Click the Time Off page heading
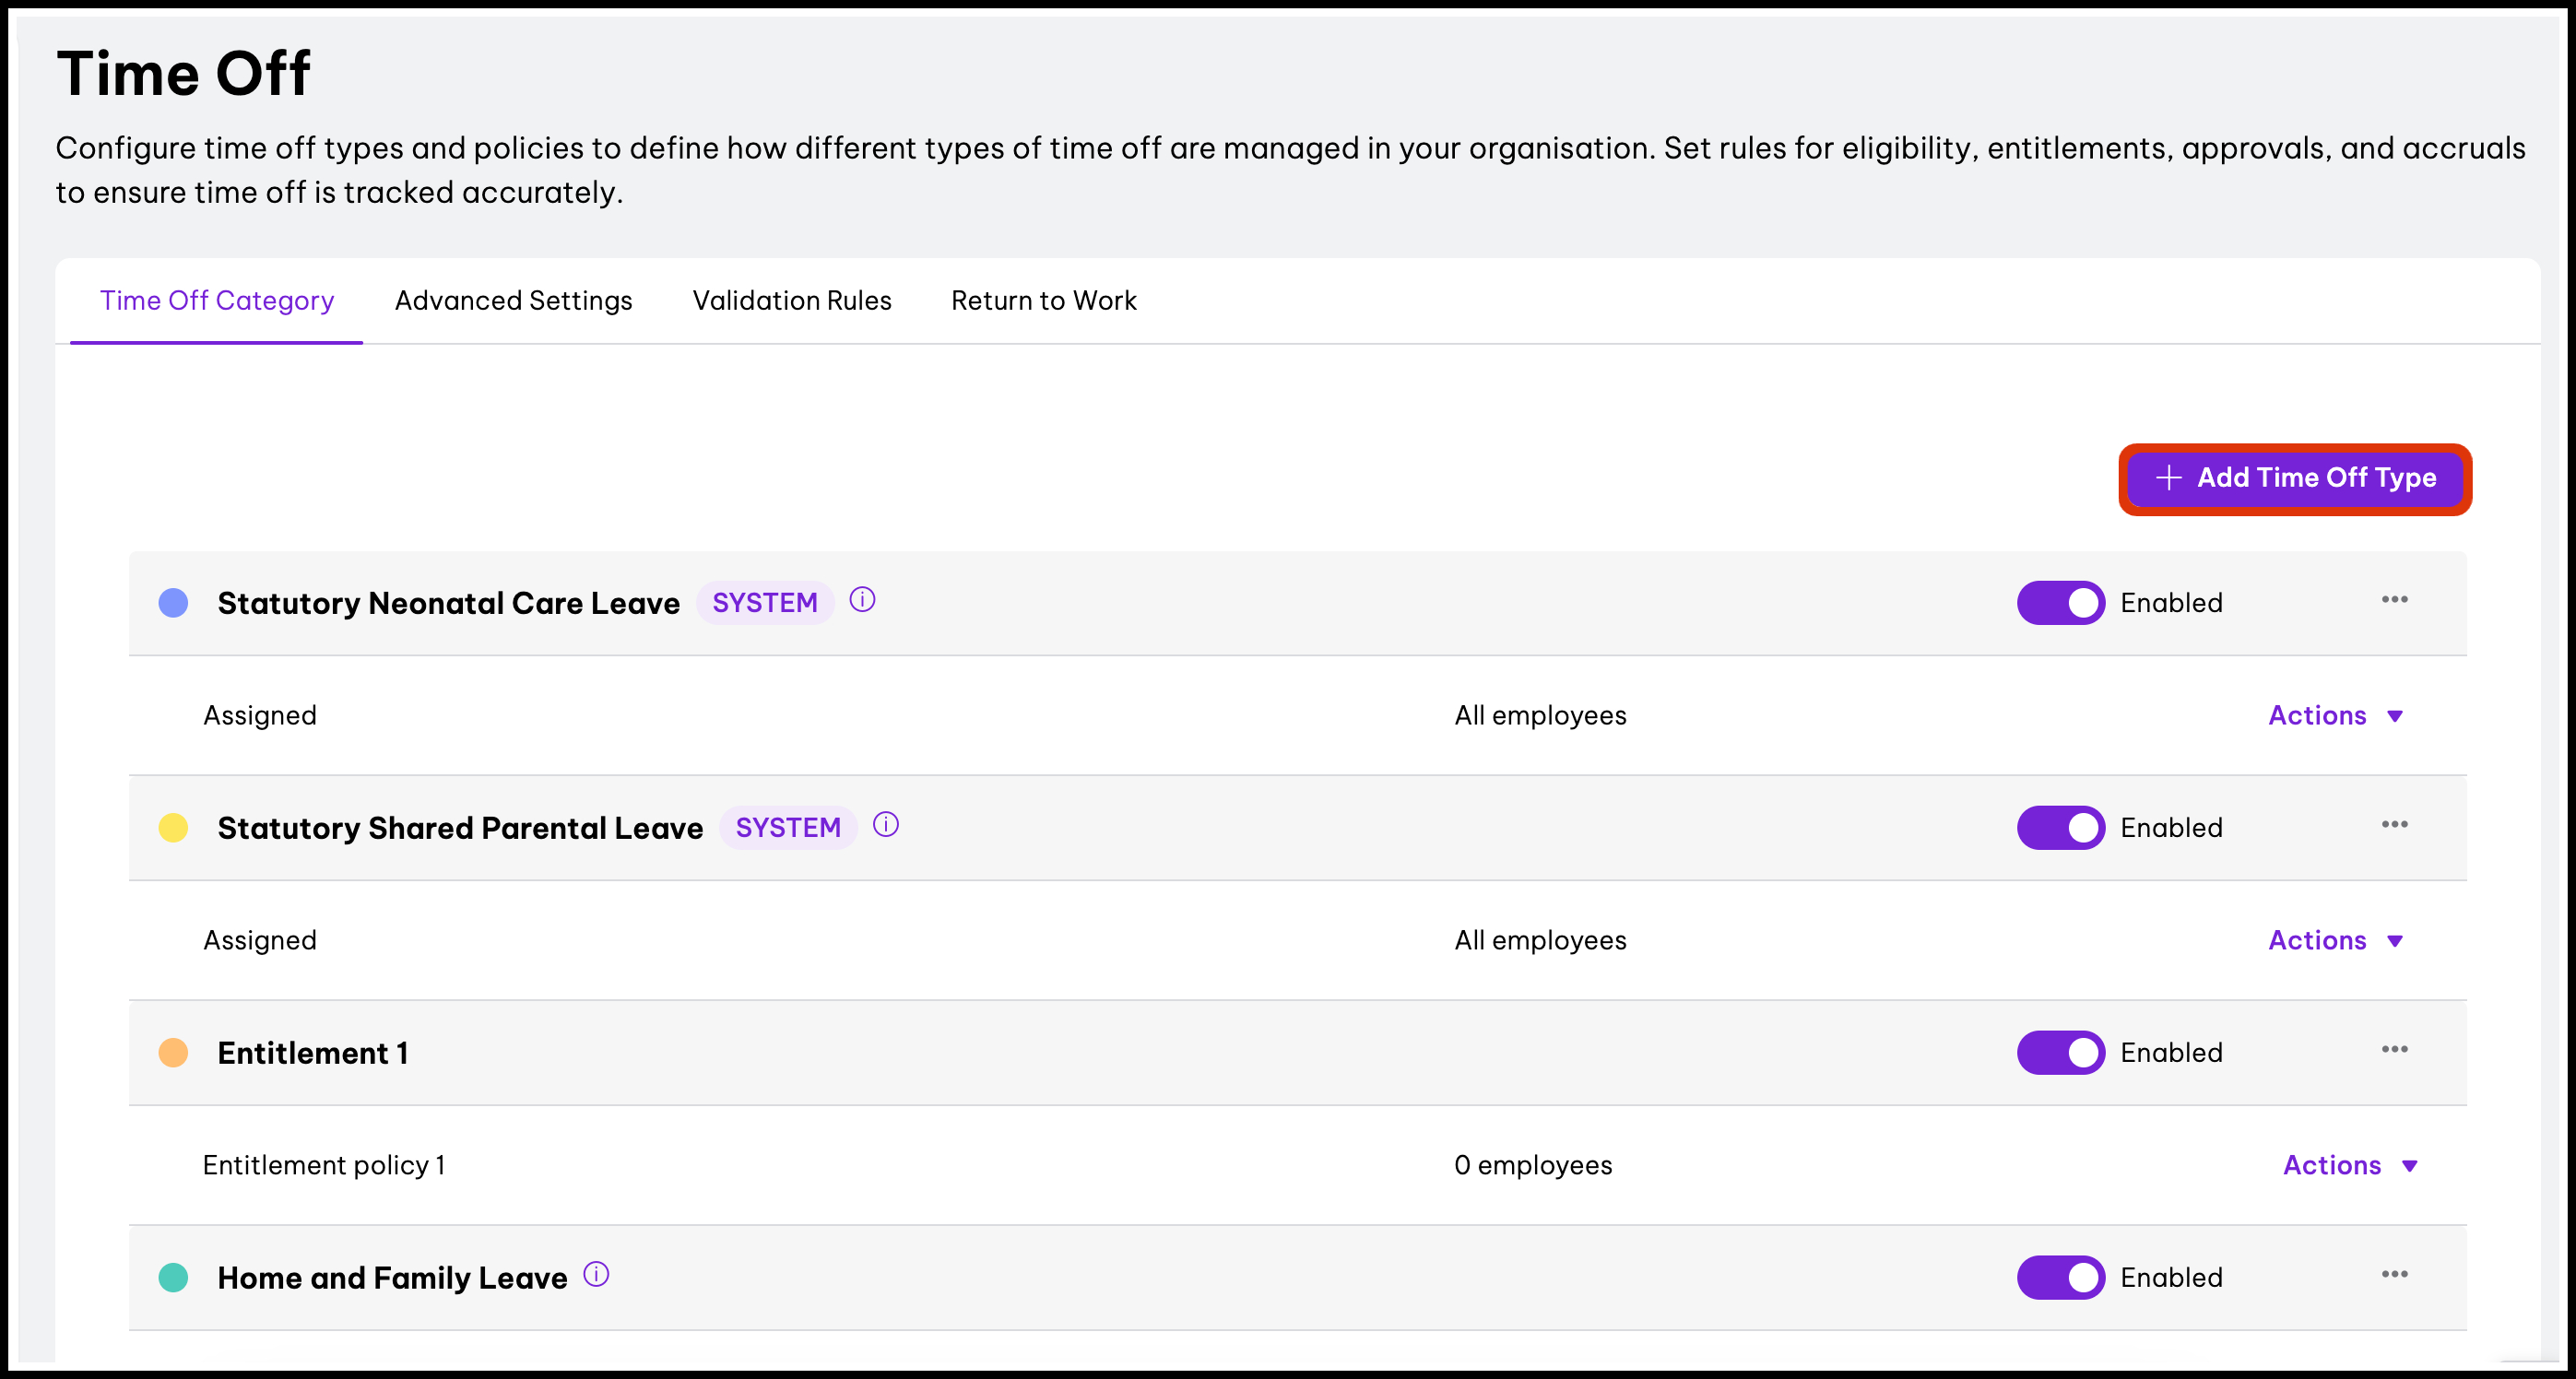This screenshot has height=1379, width=2576. 183,74
